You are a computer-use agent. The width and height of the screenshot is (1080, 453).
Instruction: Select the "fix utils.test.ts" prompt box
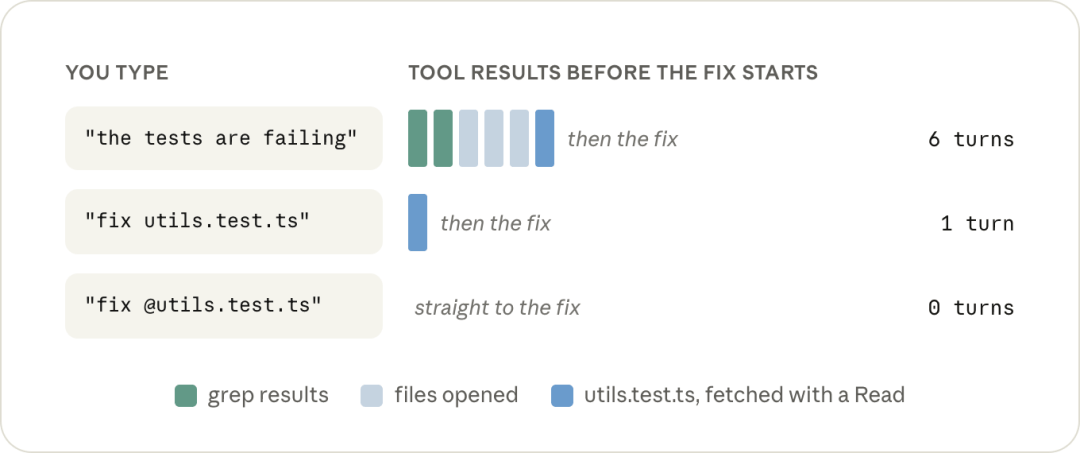pos(223,222)
